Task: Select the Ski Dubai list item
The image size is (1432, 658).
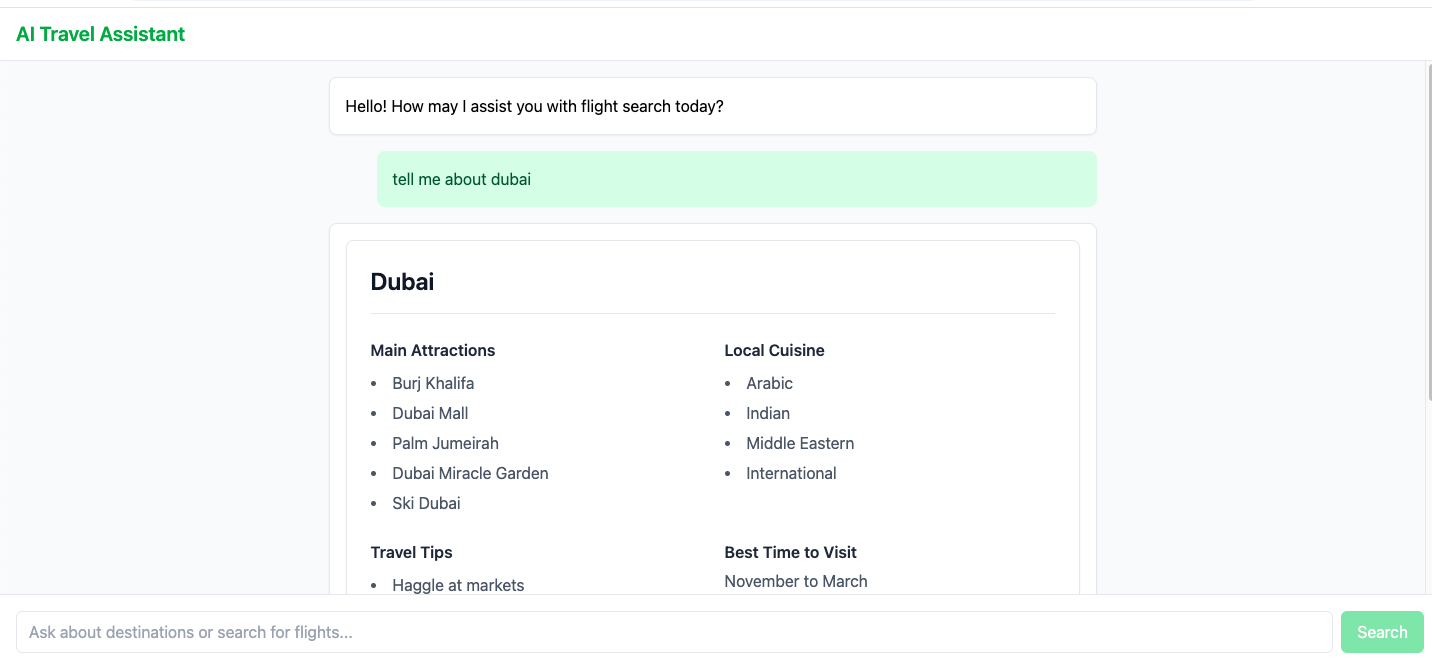Action: click(x=426, y=503)
